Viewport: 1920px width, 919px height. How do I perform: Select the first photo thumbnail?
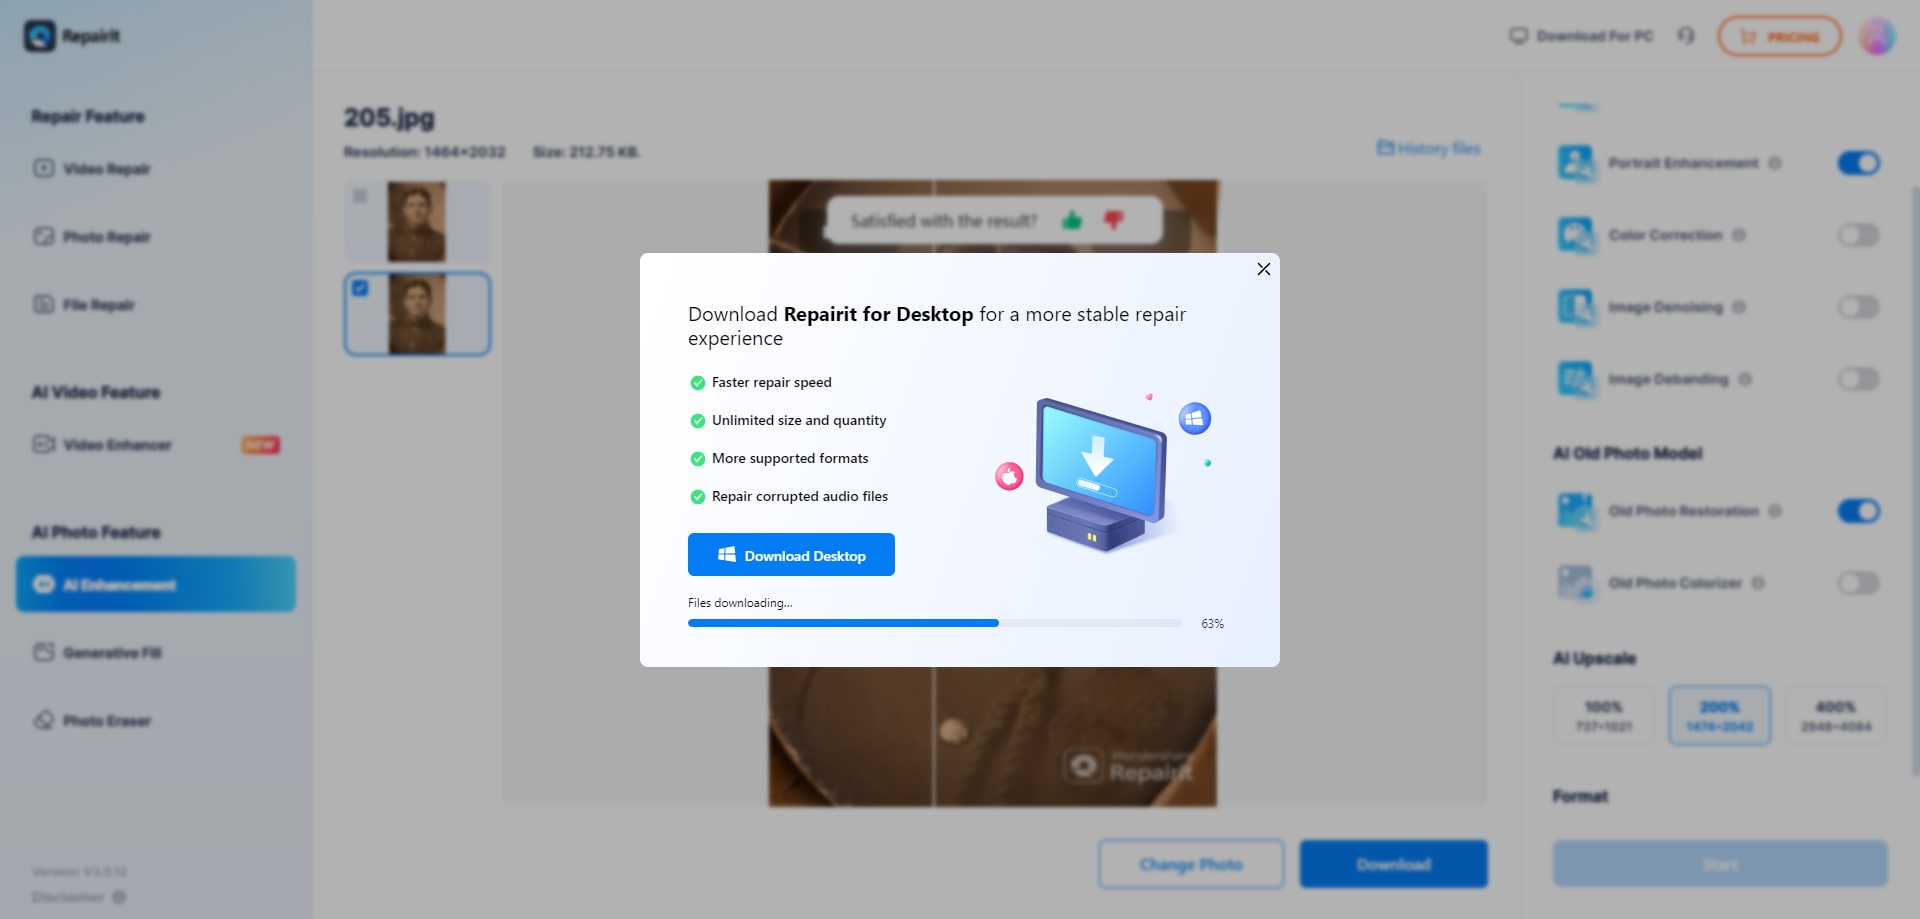[x=417, y=222]
